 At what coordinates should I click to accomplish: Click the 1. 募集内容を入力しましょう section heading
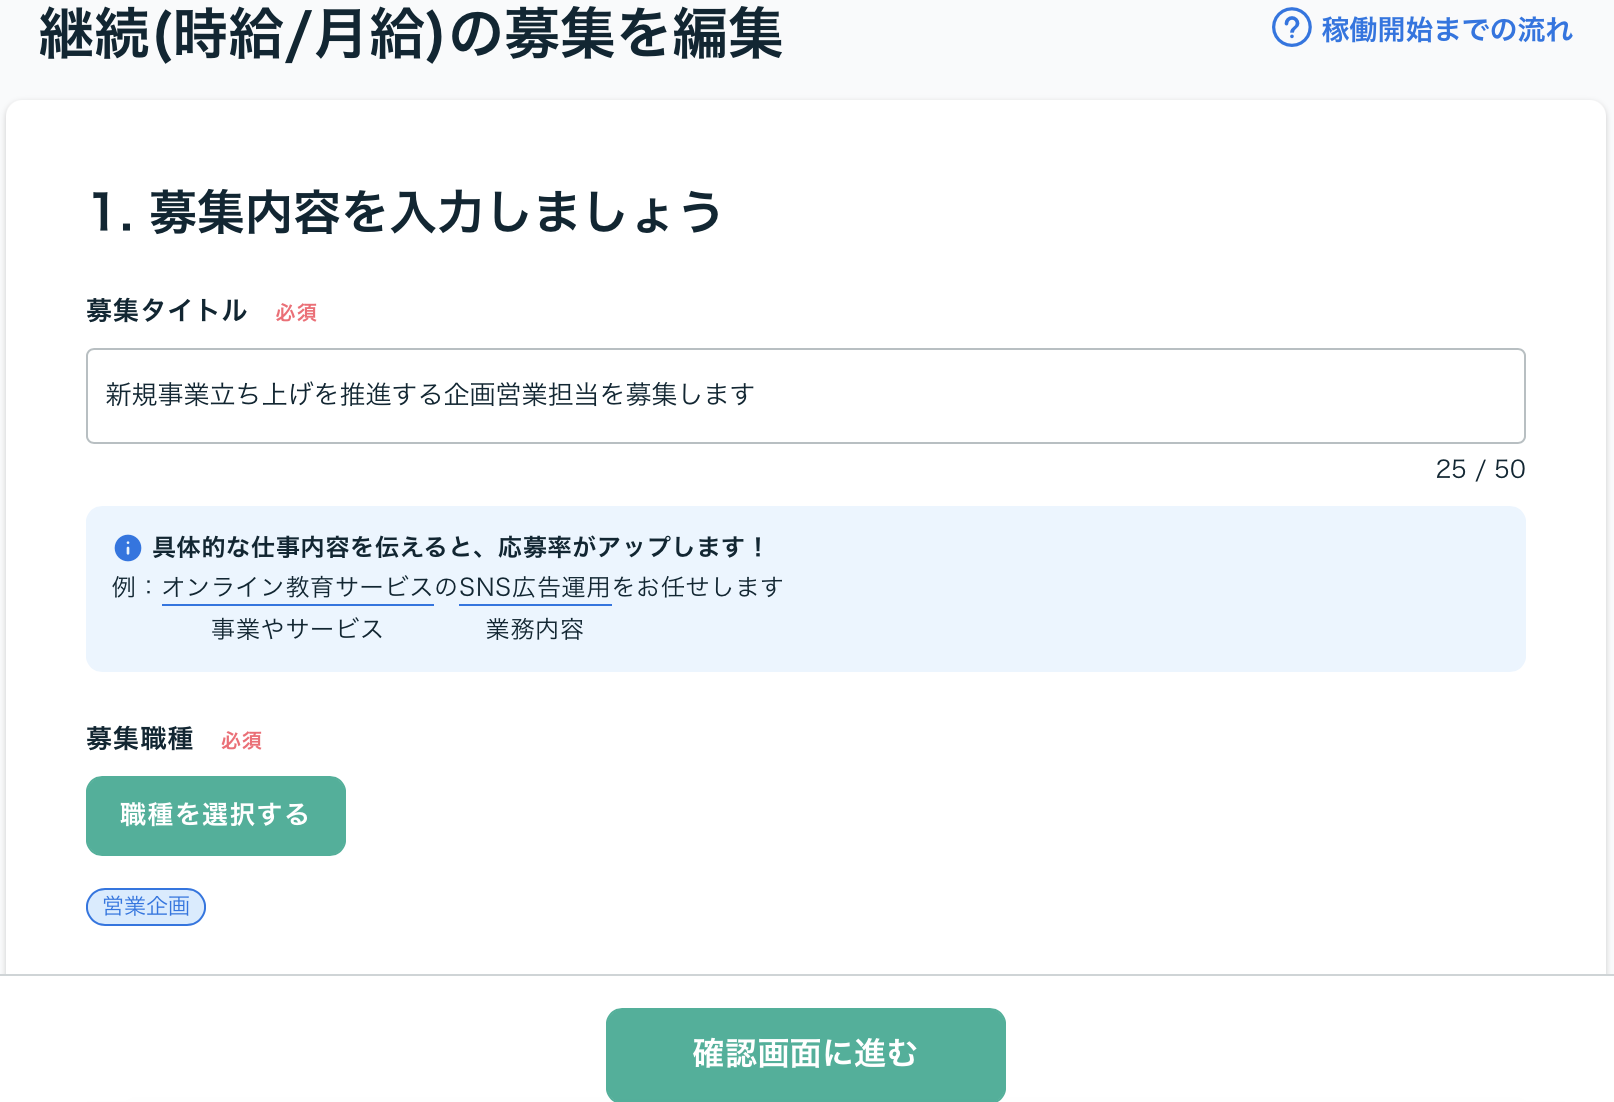coord(405,212)
